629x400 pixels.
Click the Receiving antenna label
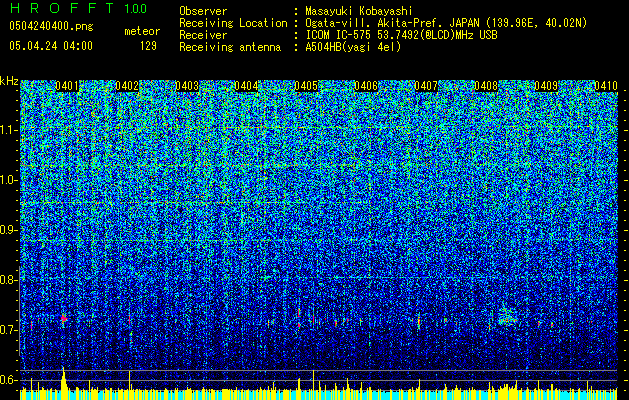(230, 47)
